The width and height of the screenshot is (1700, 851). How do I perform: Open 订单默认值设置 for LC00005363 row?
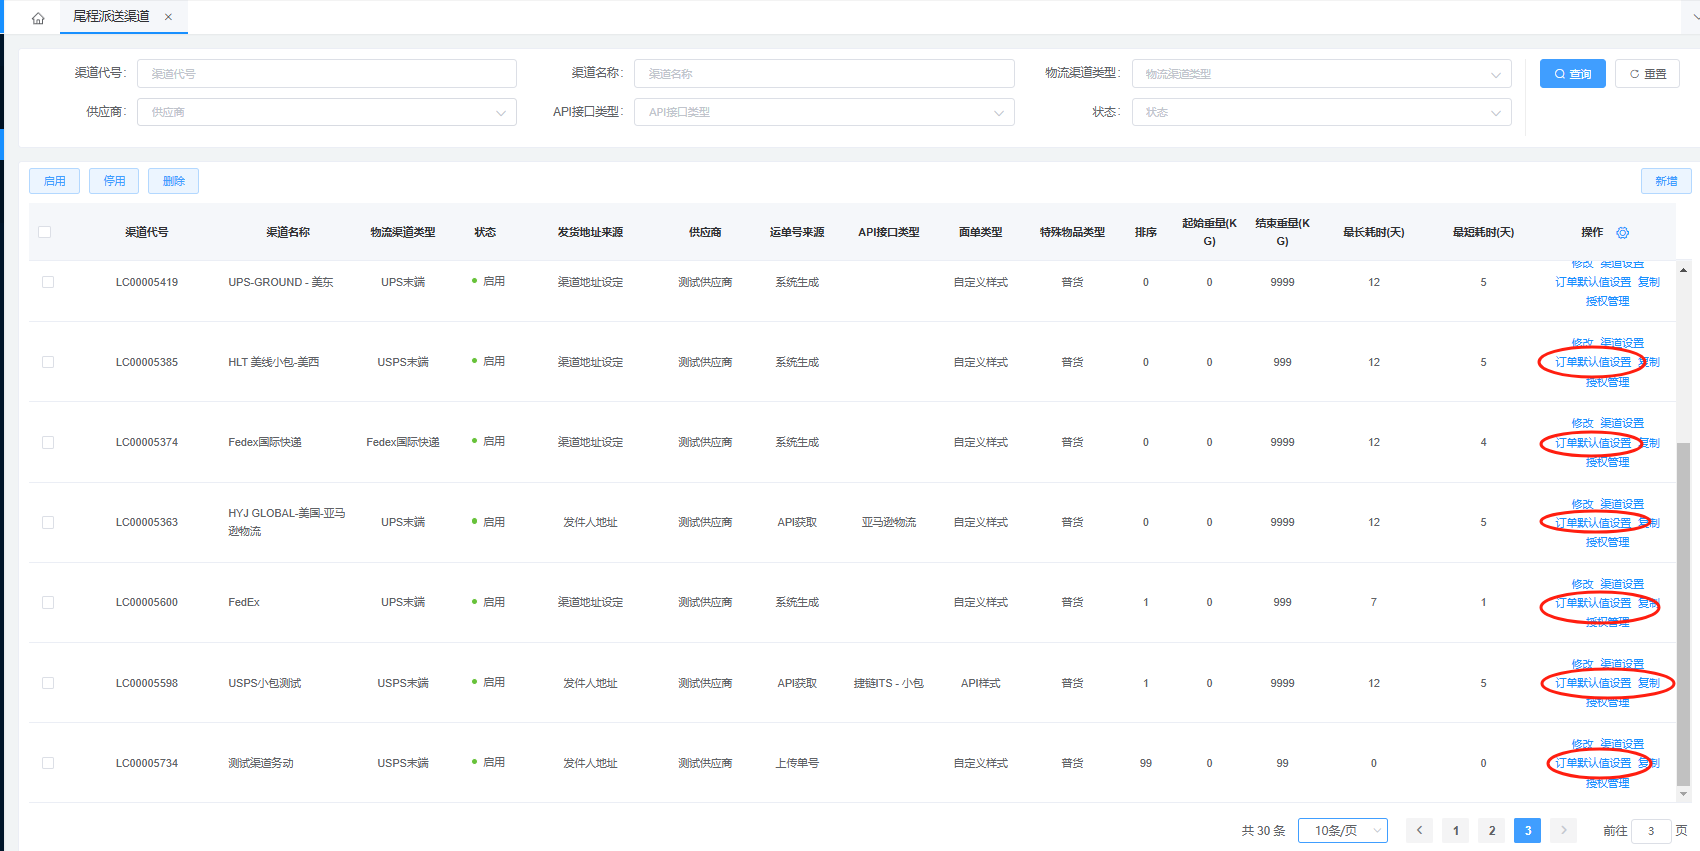[1593, 522]
